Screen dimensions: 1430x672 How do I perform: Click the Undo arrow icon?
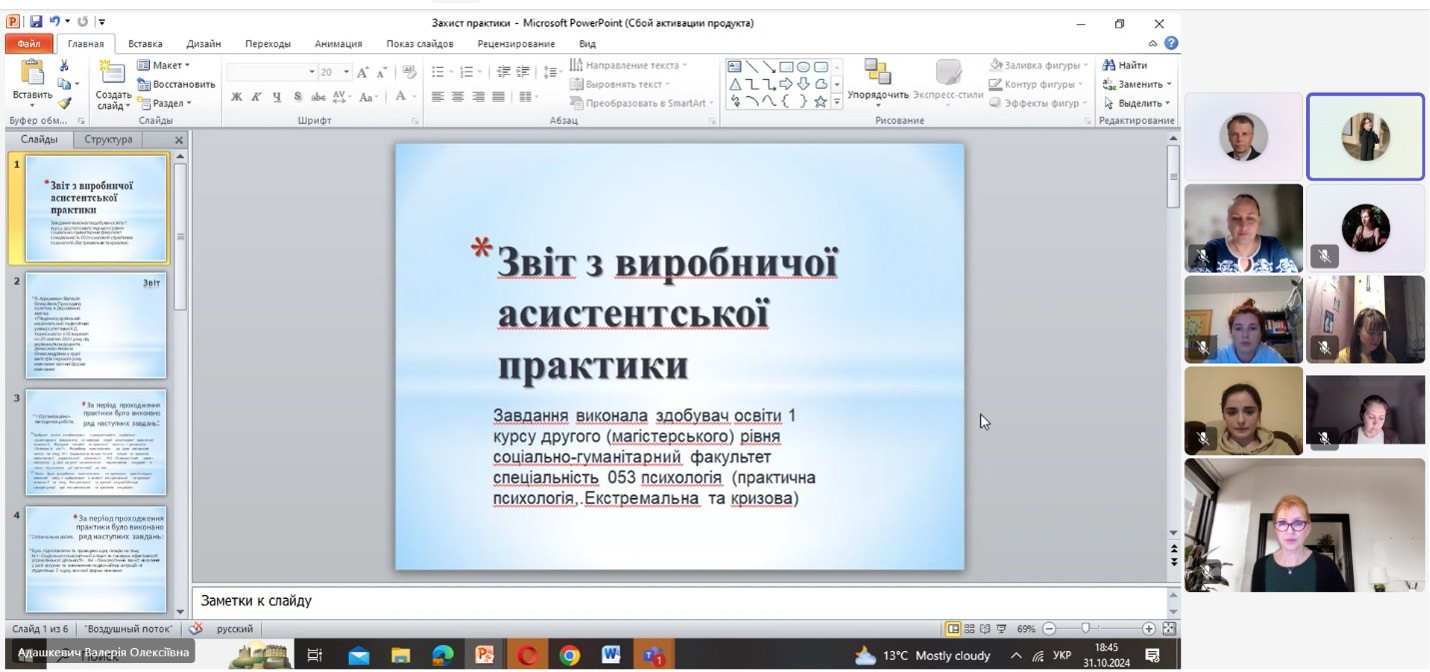pyautogui.click(x=56, y=22)
